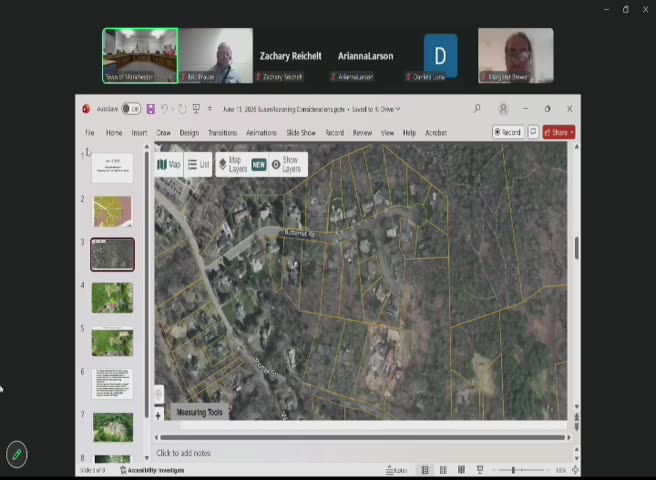Open the Design tab

click(189, 133)
